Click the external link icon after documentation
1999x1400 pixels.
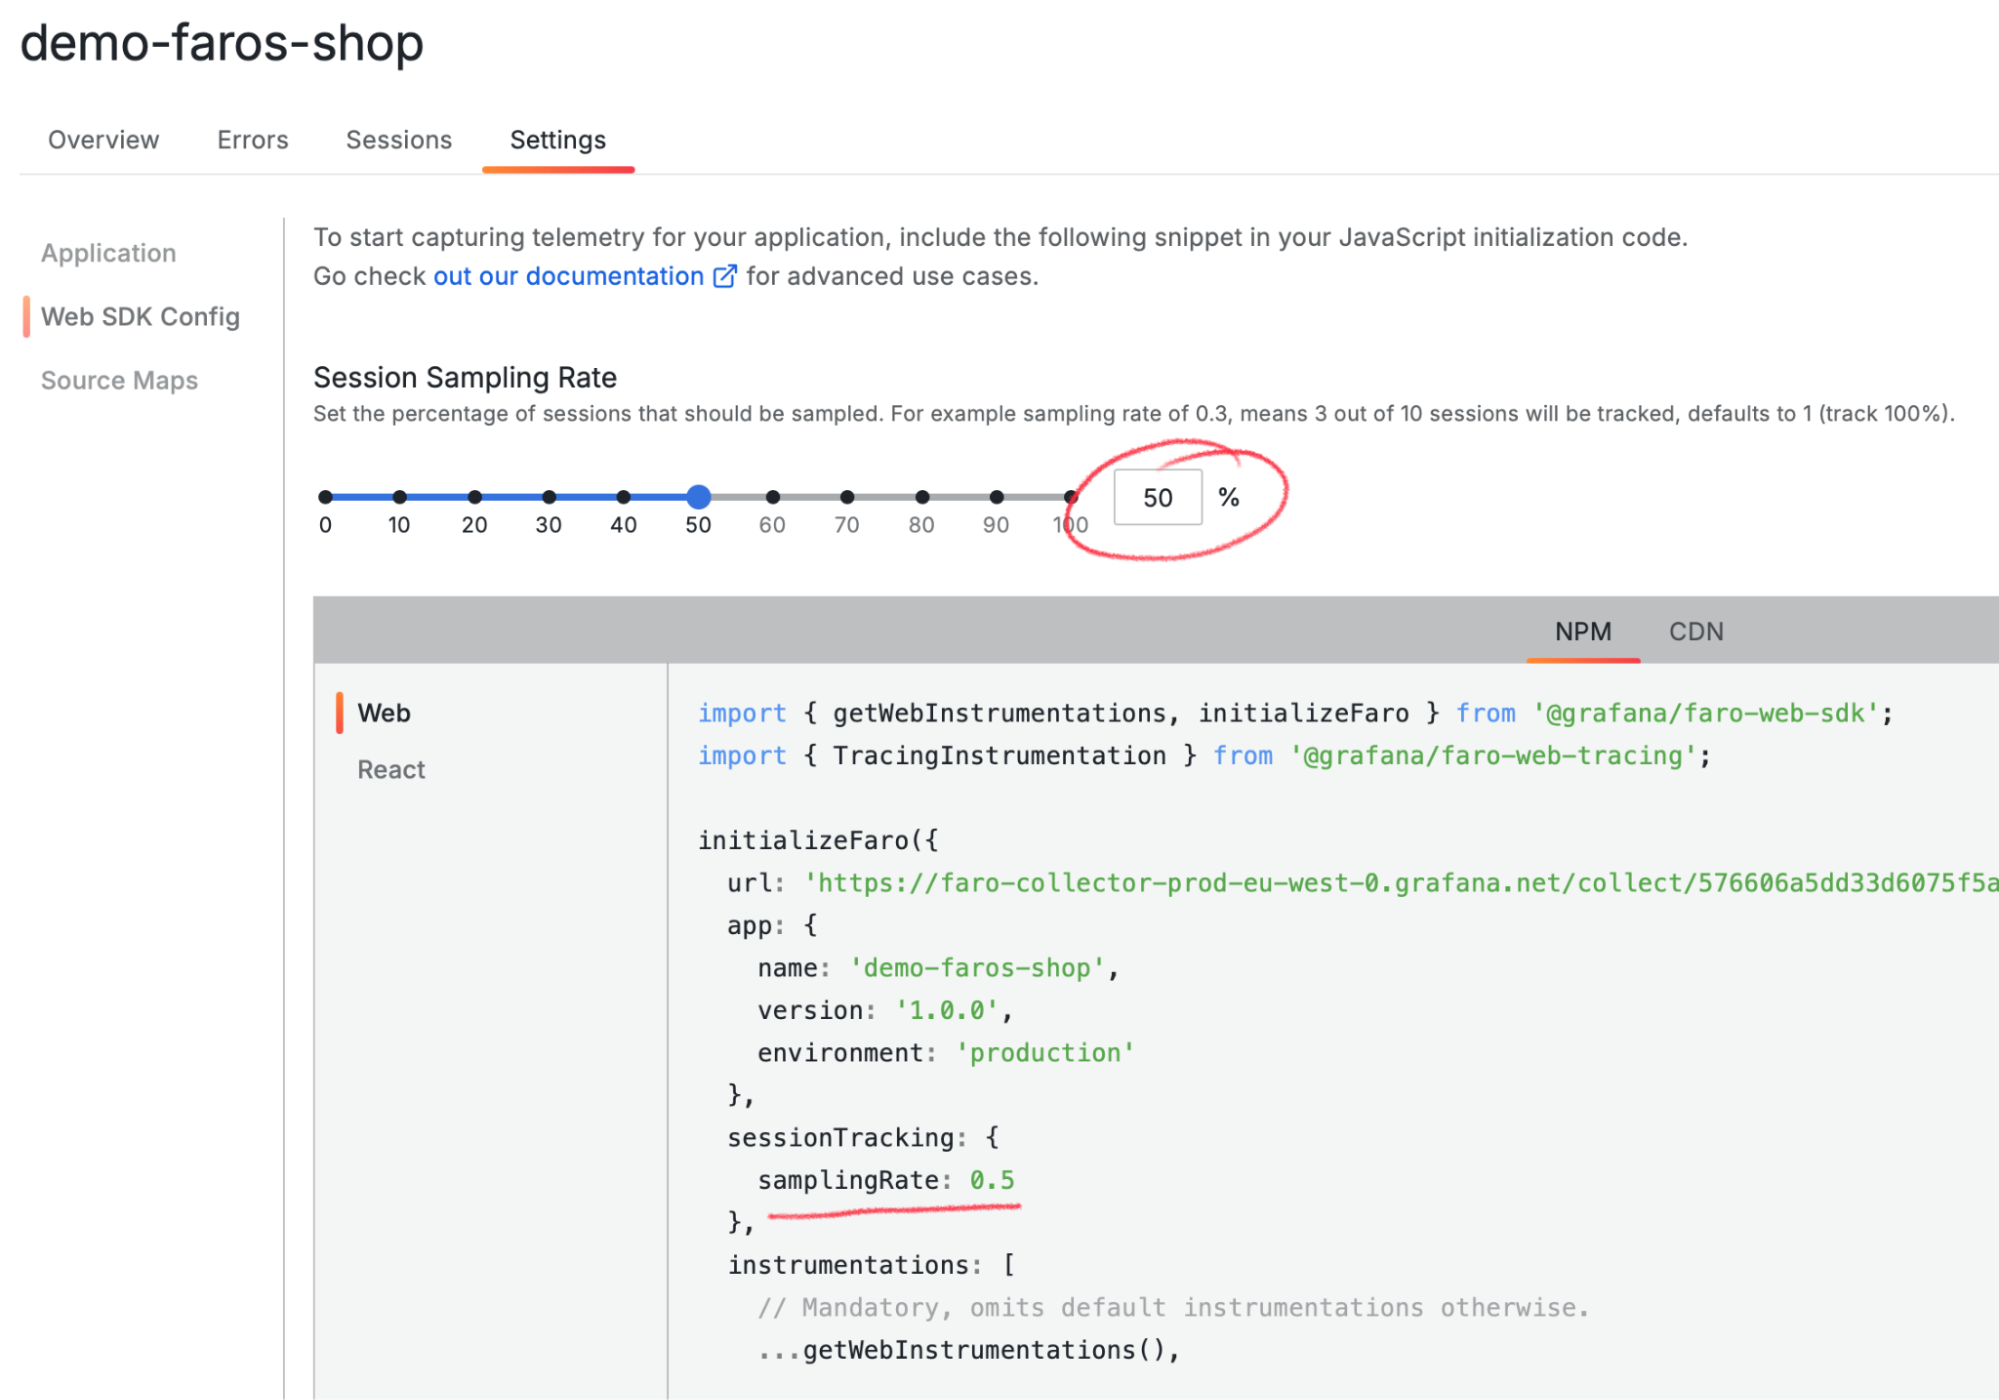pos(724,276)
